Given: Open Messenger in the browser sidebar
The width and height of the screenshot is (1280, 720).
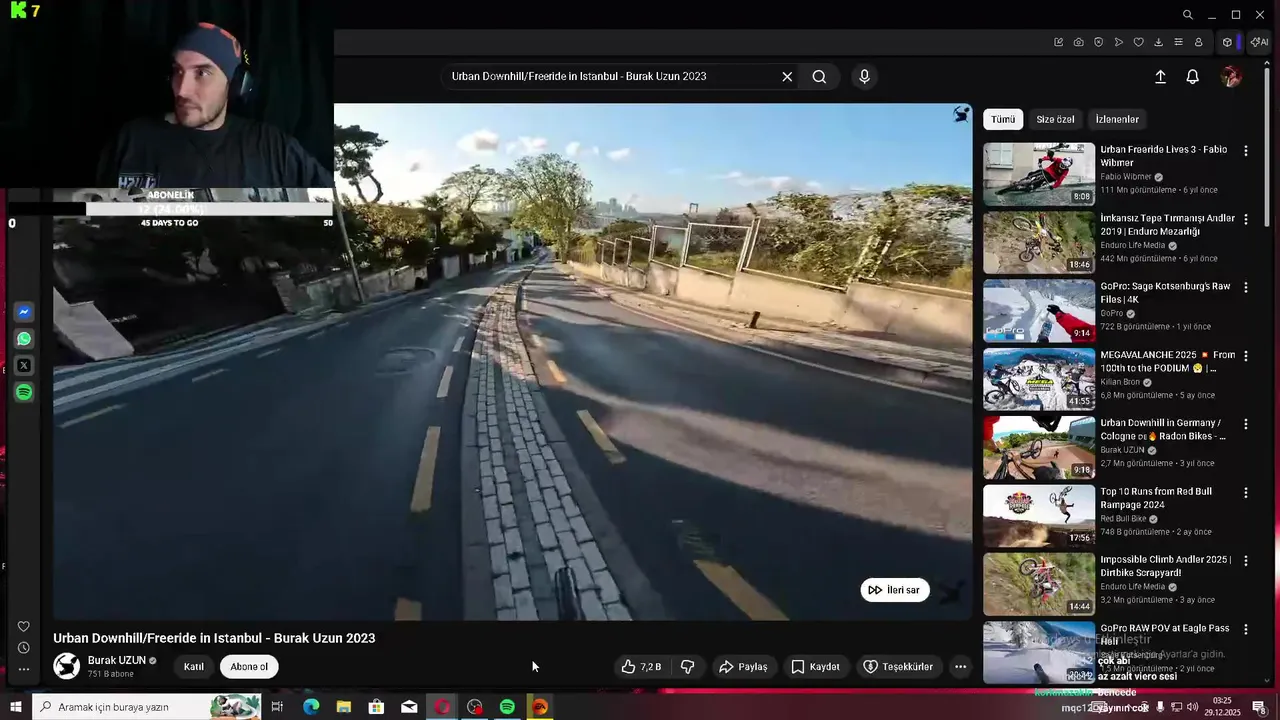Looking at the screenshot, I should tap(24, 312).
